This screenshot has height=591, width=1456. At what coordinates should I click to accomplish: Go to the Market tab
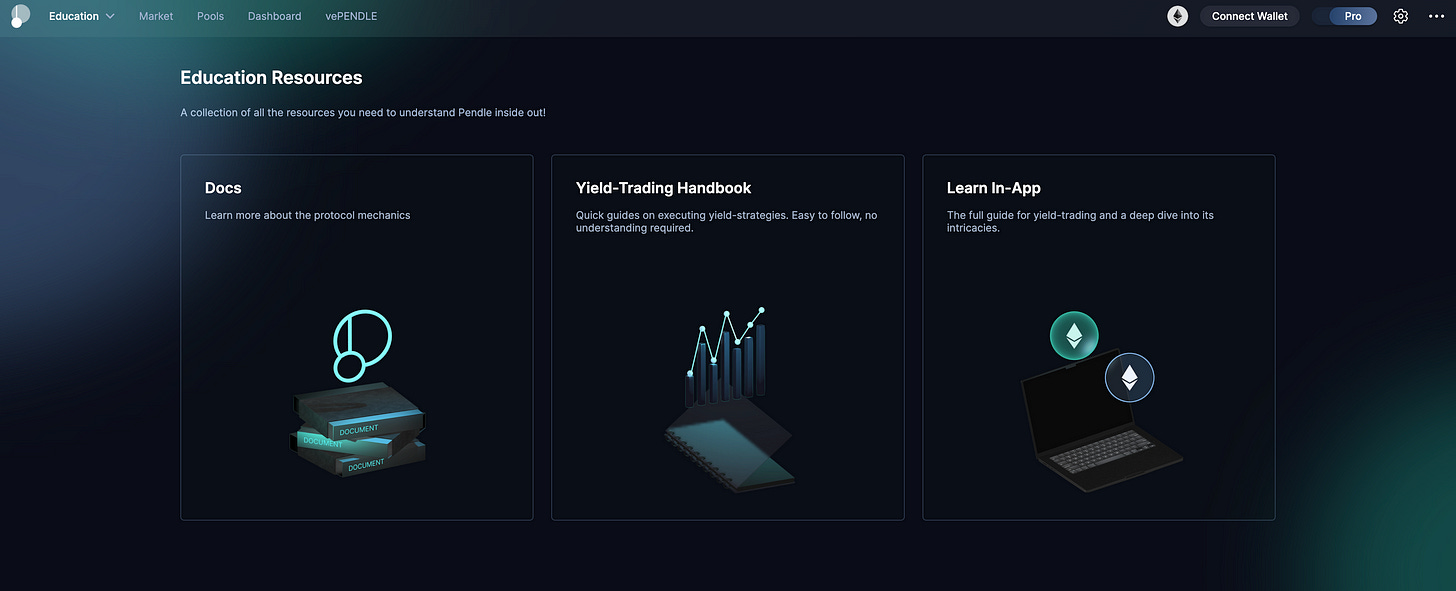[x=156, y=16]
